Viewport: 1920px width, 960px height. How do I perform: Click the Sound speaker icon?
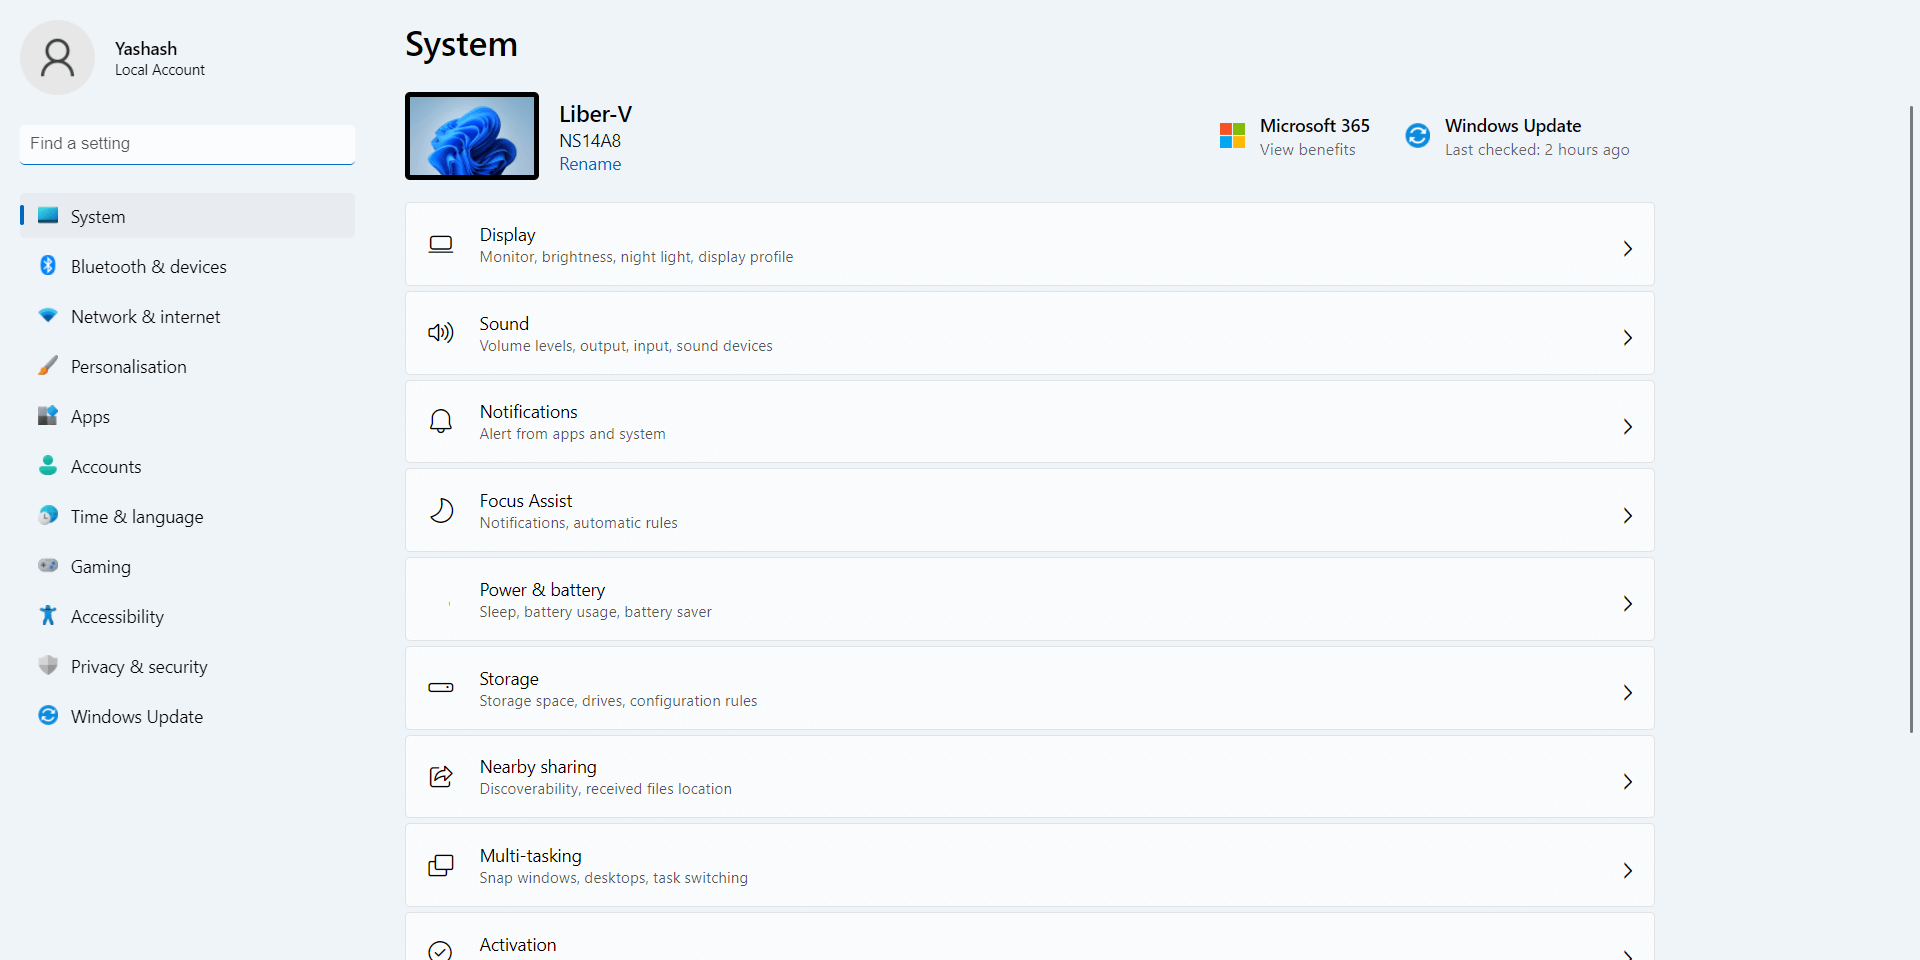(440, 333)
